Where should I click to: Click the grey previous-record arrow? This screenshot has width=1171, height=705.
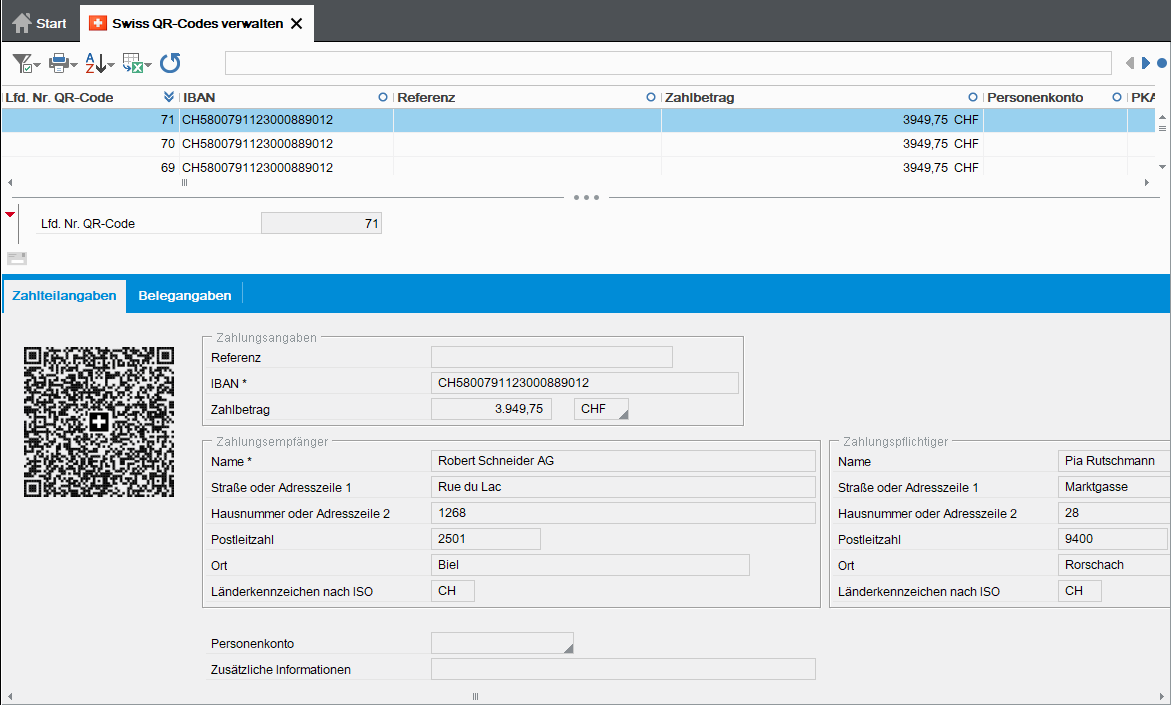(x=1130, y=64)
